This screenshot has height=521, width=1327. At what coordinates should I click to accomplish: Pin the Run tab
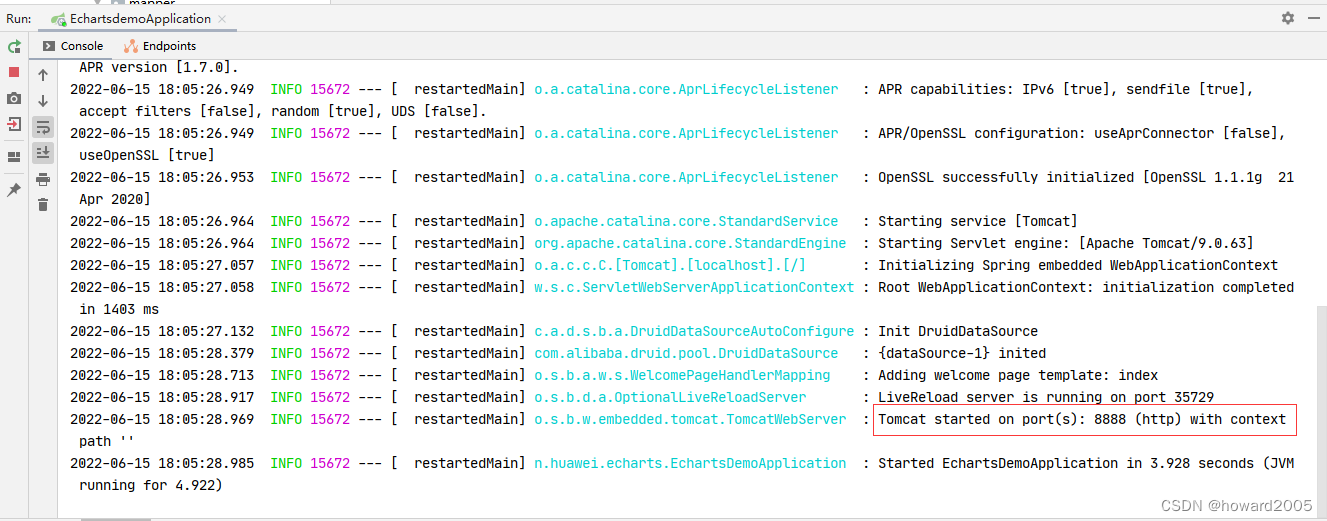coord(14,189)
